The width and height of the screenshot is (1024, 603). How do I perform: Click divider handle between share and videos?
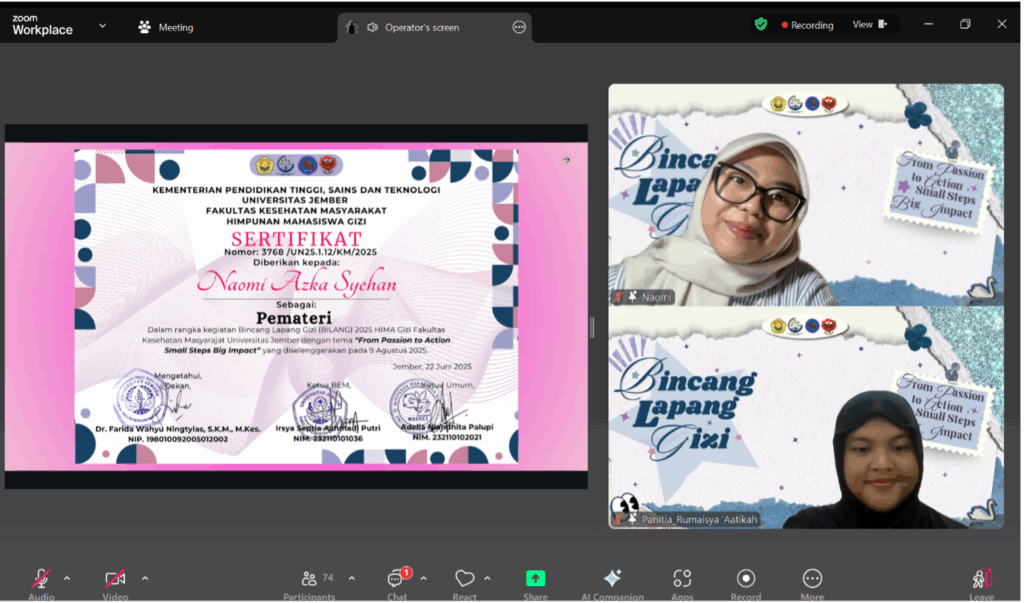(593, 327)
